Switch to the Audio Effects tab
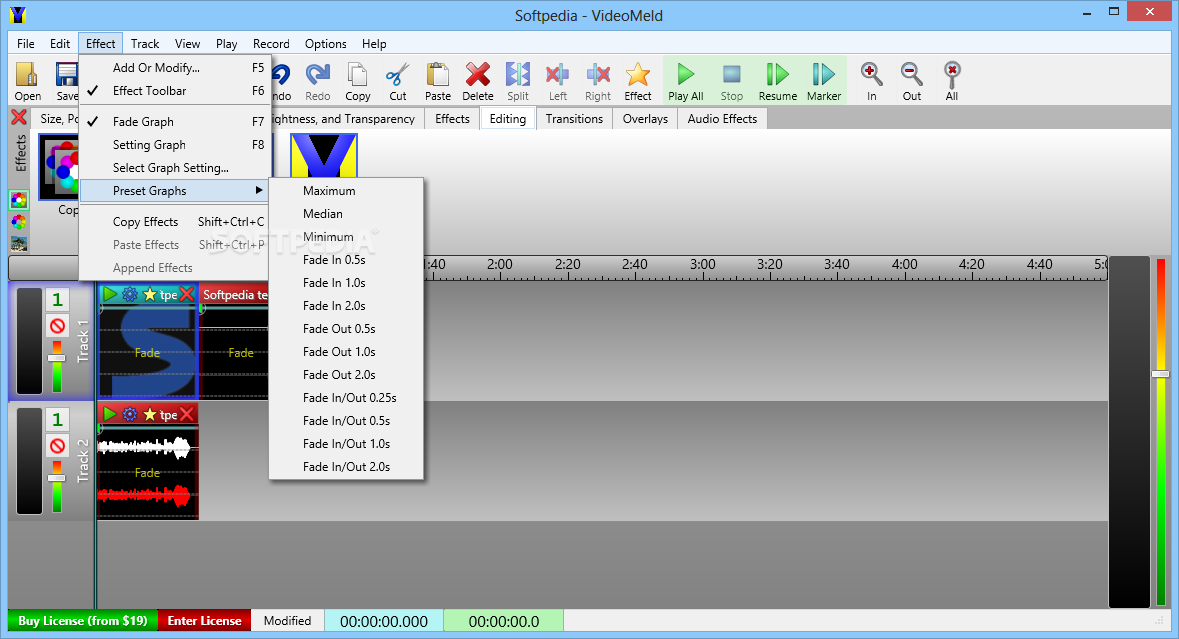Screen dimensions: 1179x639 point(722,119)
